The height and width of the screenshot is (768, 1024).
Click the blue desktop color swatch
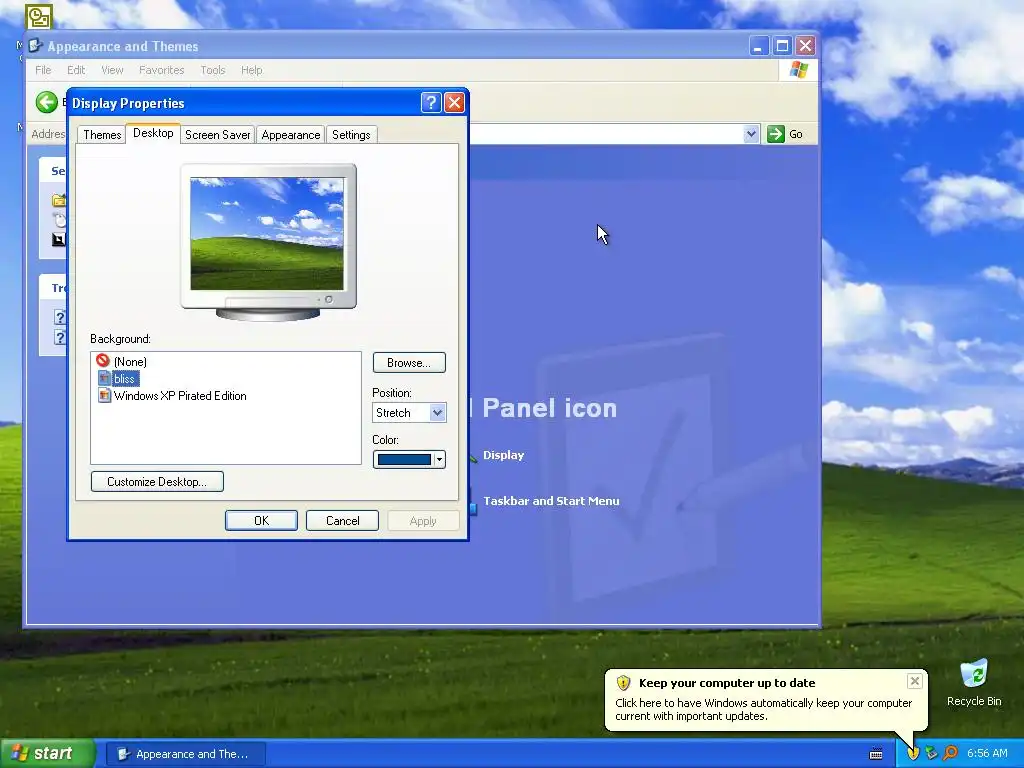(x=404, y=460)
